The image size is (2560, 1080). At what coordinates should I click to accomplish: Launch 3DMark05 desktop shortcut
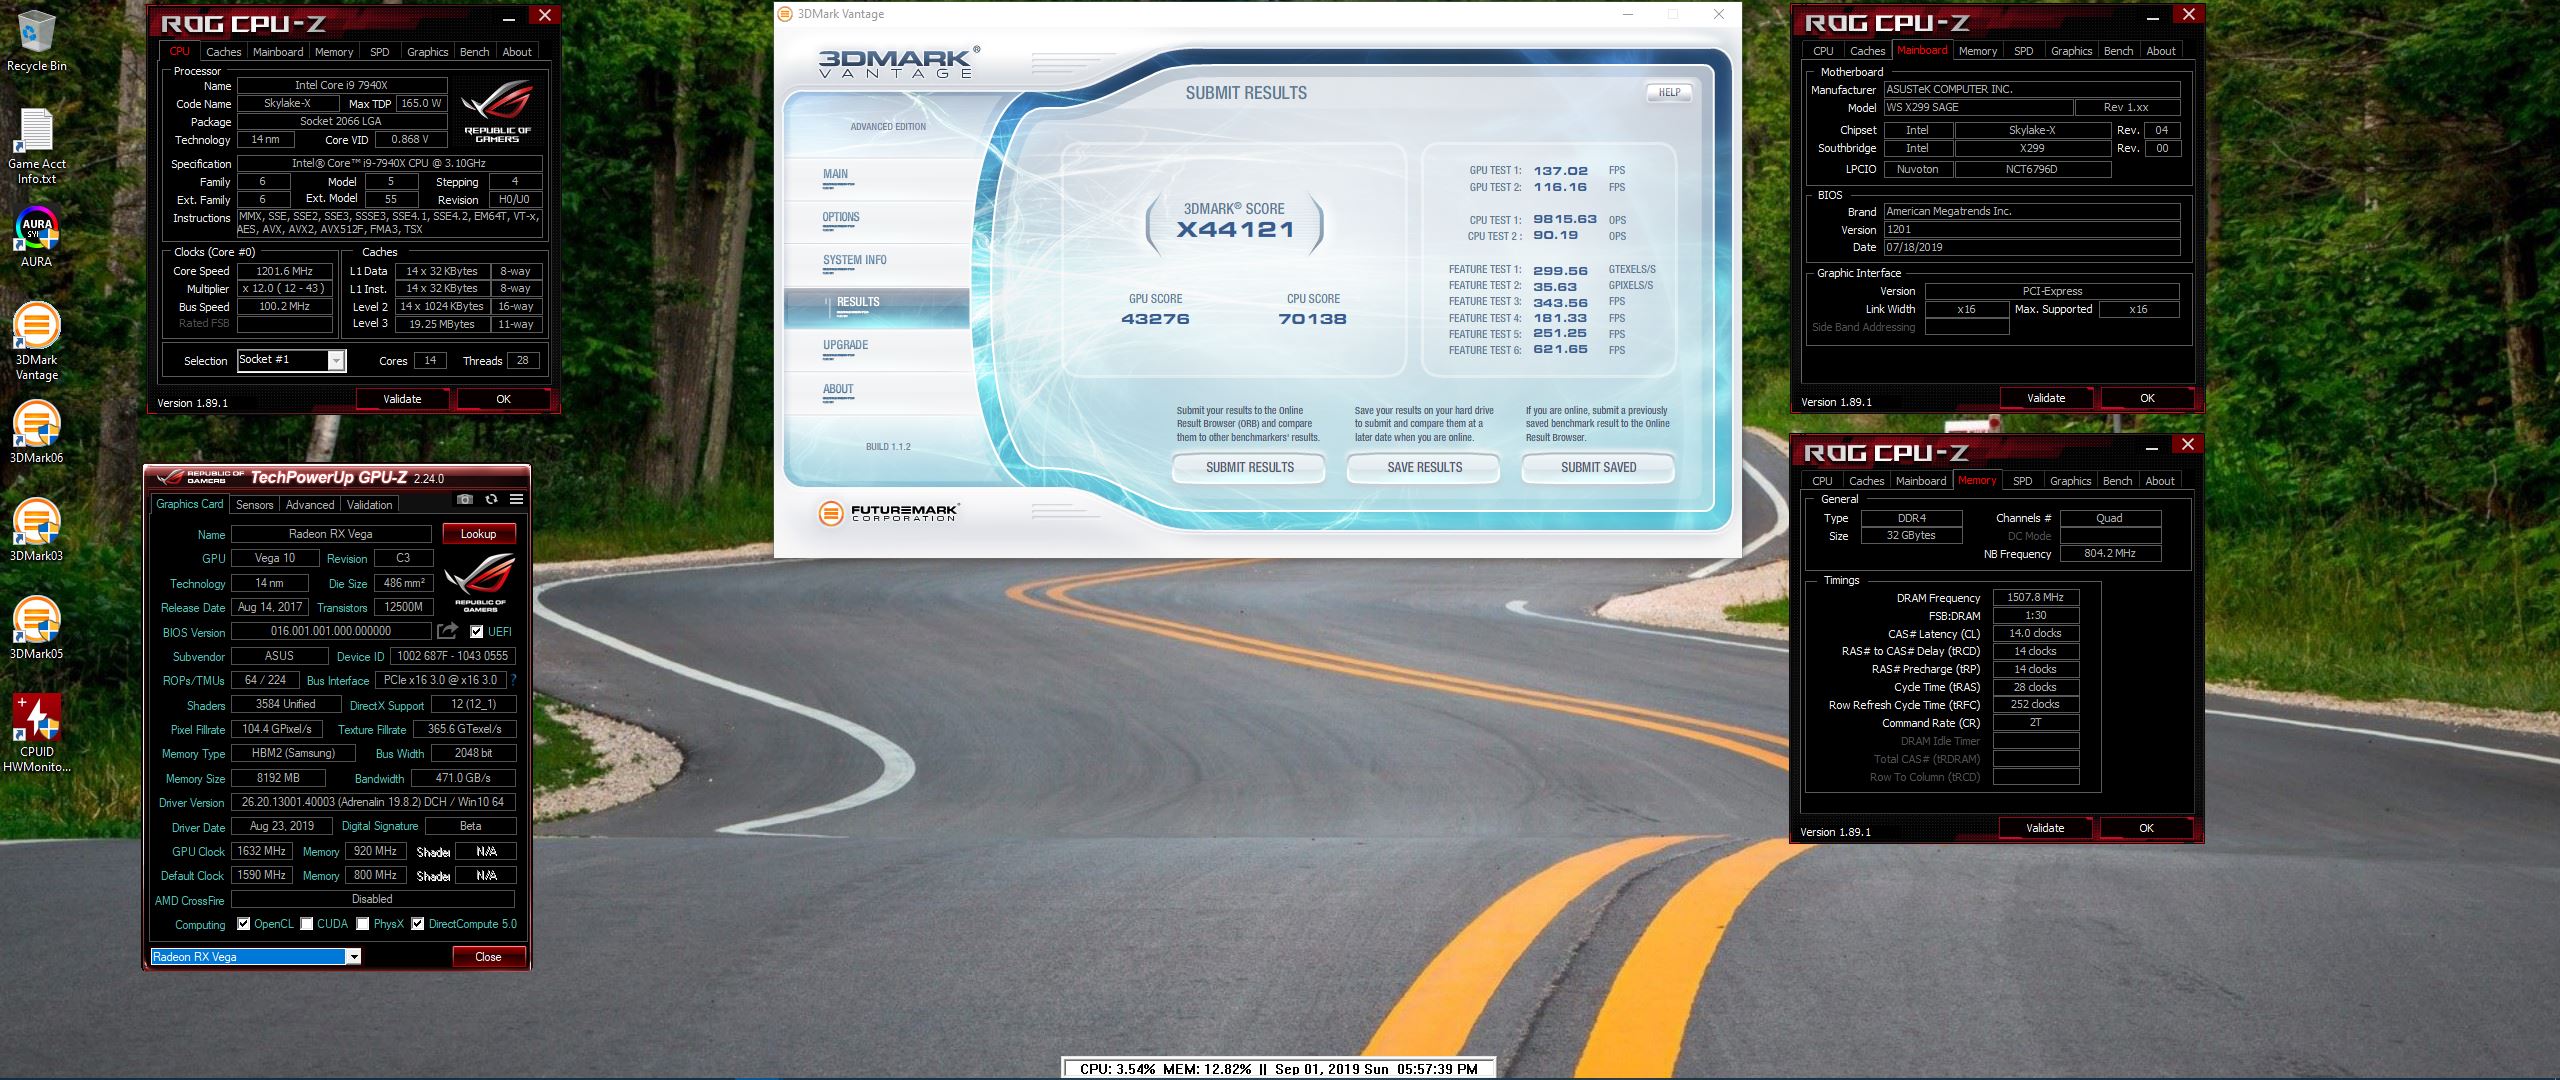[x=36, y=629]
